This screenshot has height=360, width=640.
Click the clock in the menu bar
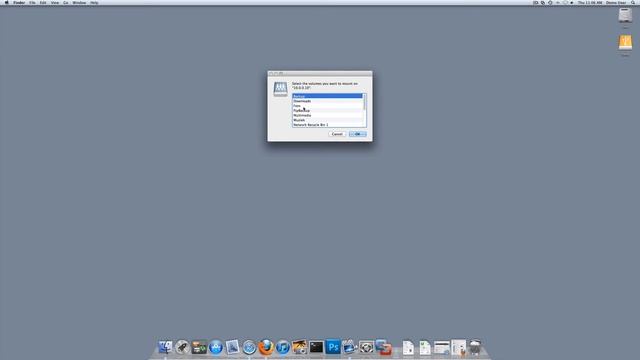(590, 2)
